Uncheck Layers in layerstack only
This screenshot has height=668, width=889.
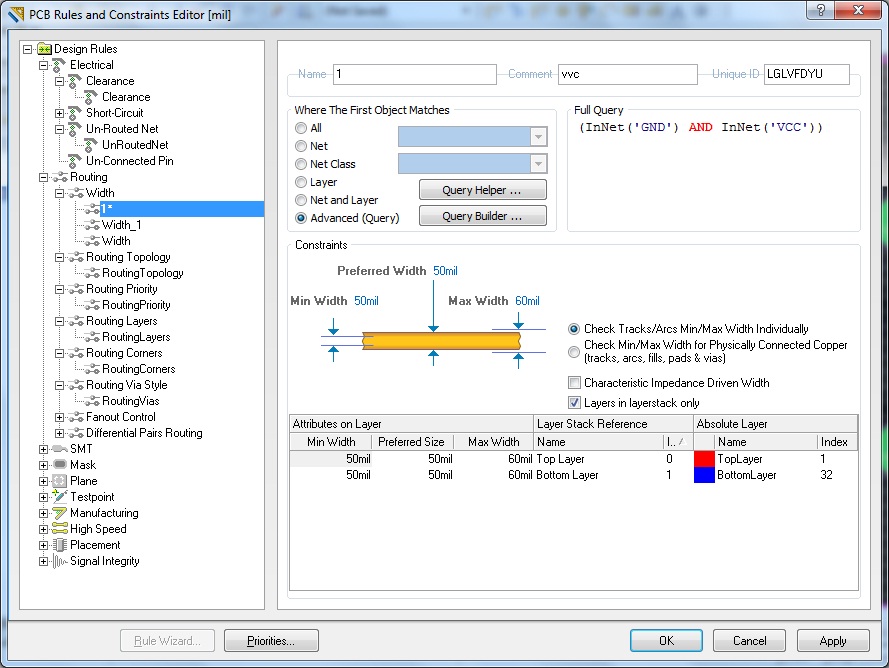574,403
